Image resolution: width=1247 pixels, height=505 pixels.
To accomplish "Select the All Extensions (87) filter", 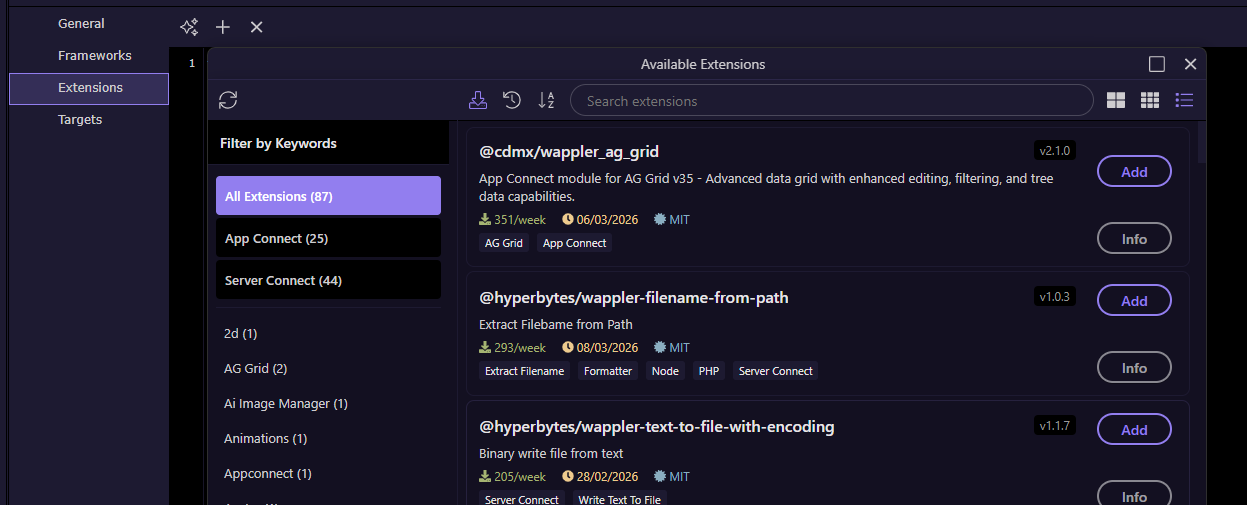I will pos(328,196).
